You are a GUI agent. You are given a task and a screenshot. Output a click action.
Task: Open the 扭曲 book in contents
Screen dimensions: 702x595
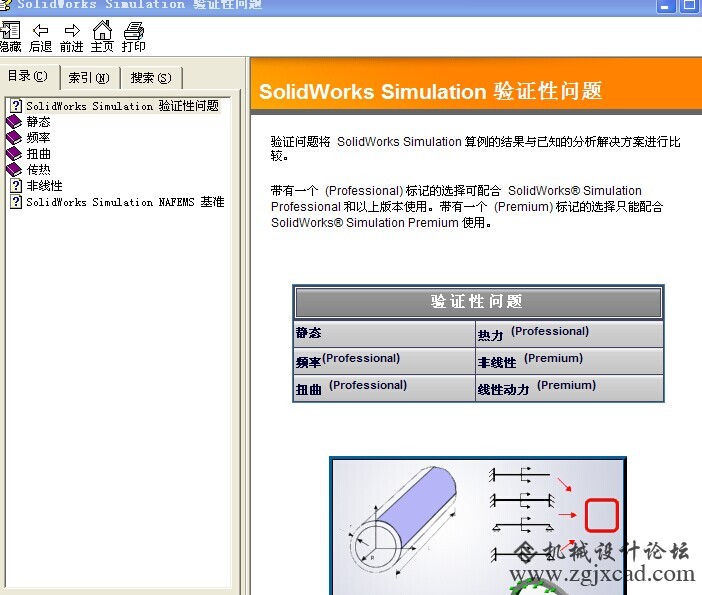point(39,154)
